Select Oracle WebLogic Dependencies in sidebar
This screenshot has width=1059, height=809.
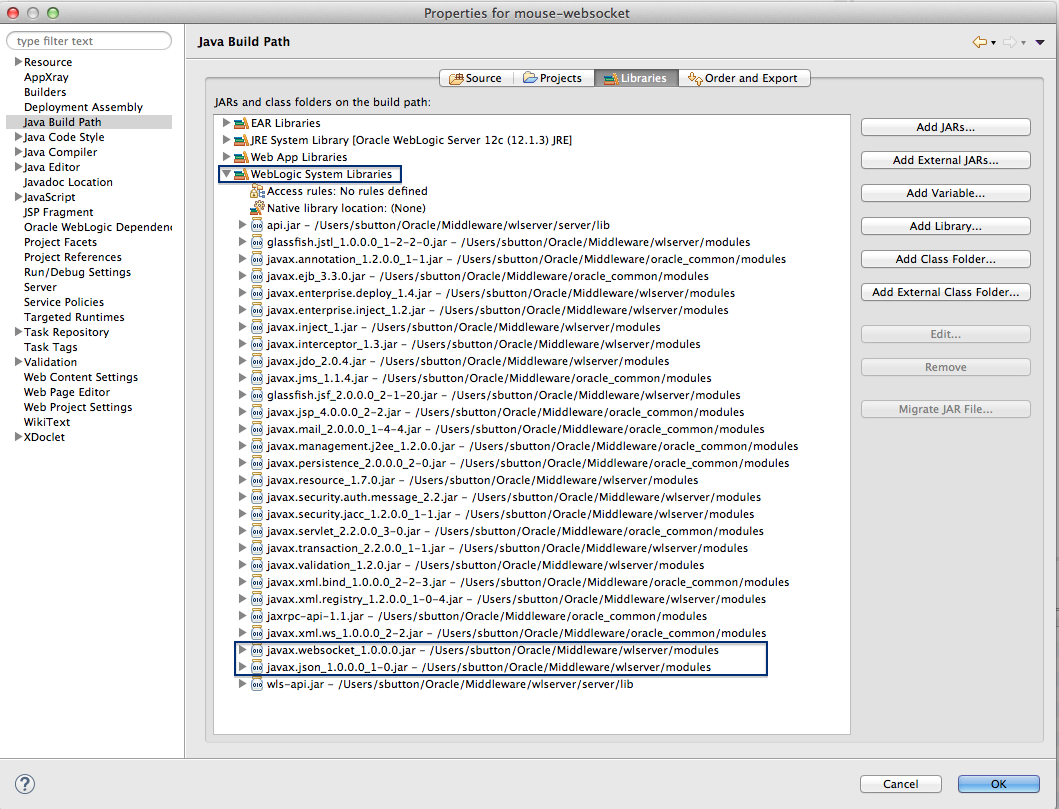[x=97, y=228]
